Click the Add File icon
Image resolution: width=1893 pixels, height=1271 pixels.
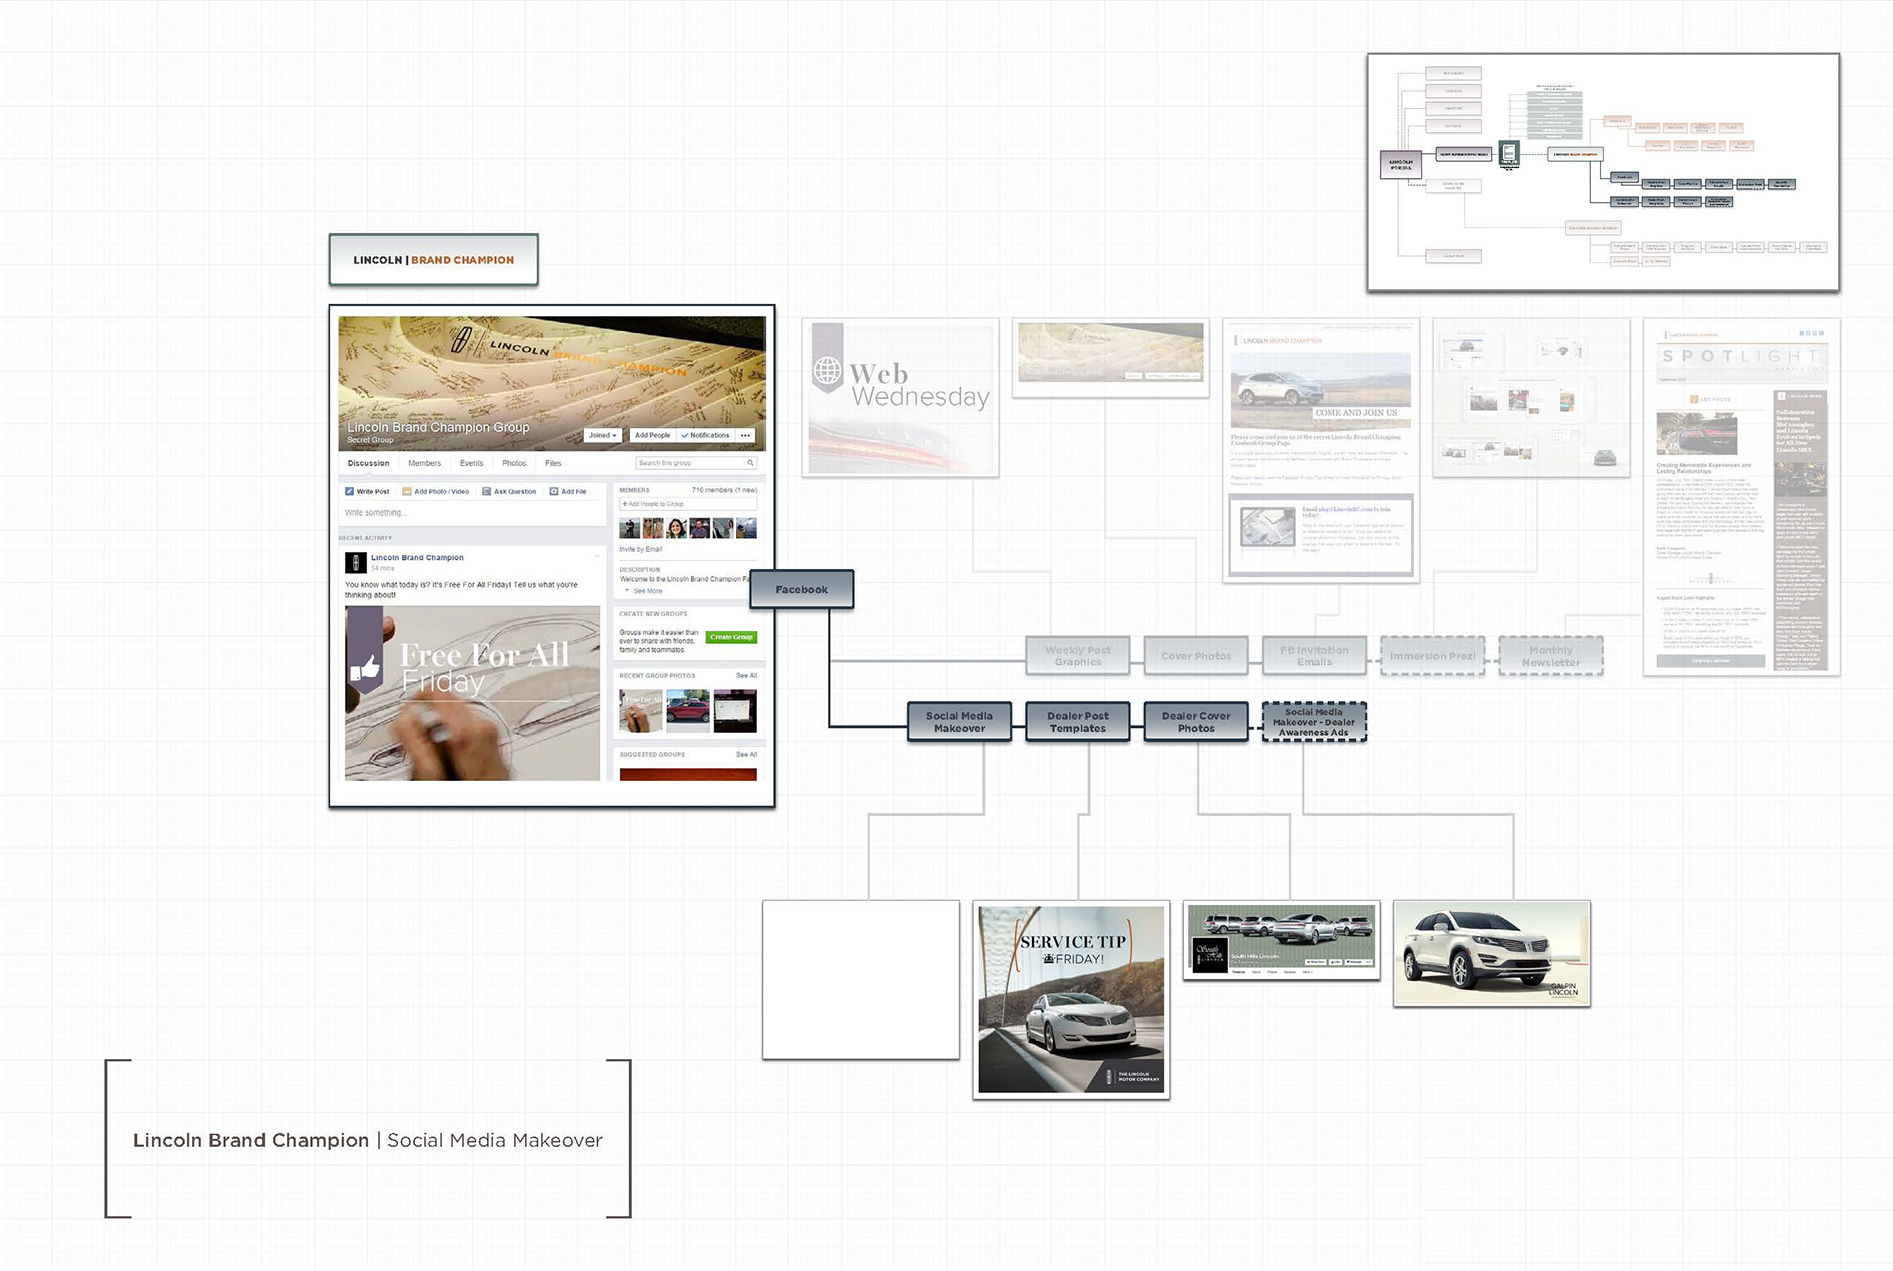tap(553, 491)
